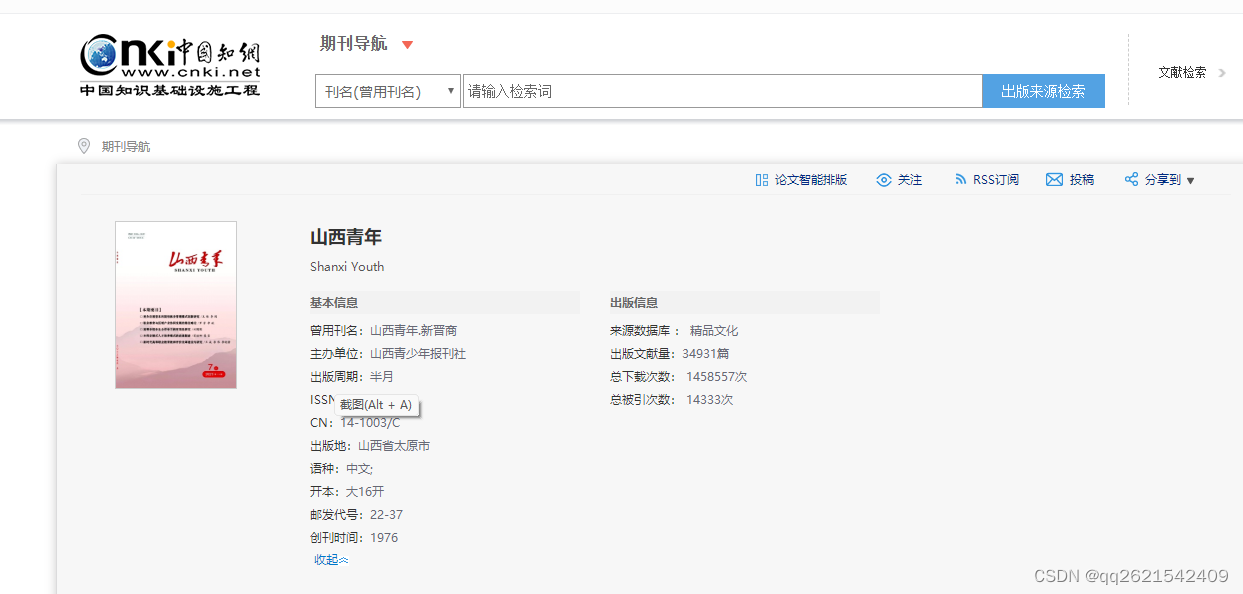
Task: Open the 山西青年 journal cover thumbnail
Action: click(176, 305)
